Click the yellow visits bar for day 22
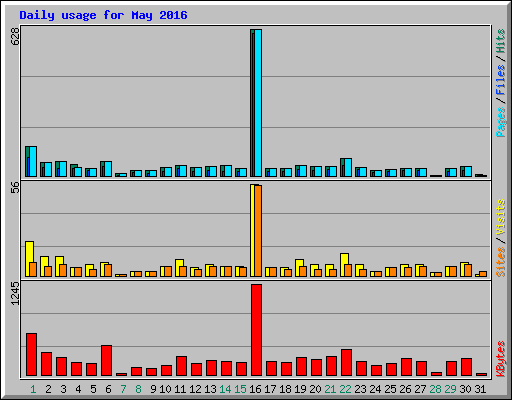Screen dimensions: 512x400 pyautogui.click(x=343, y=265)
